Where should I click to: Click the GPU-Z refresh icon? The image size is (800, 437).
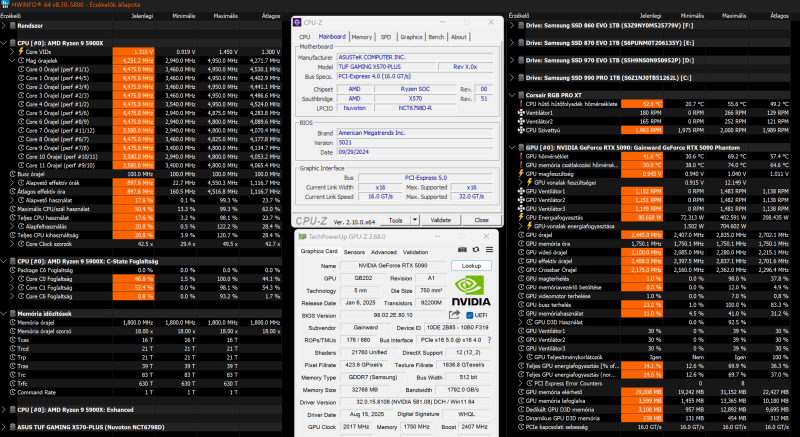476,250
